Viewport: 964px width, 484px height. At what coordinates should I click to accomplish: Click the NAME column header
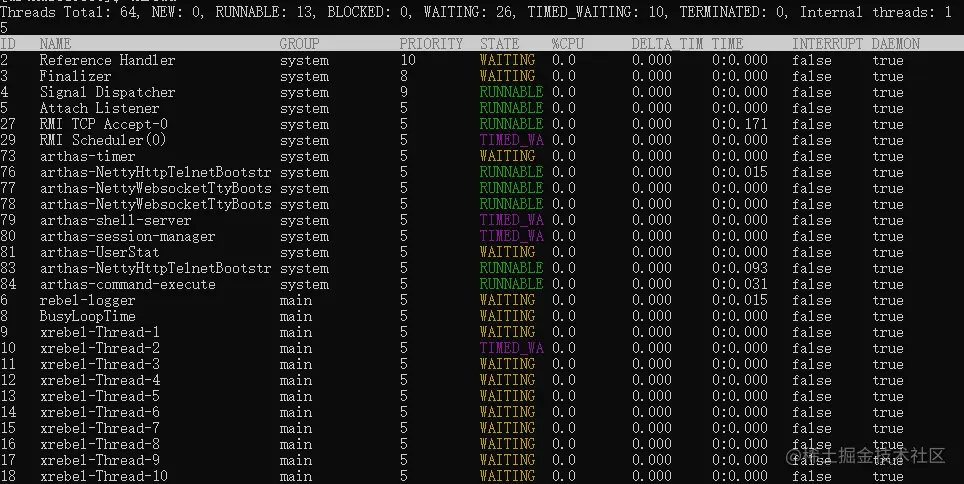tap(55, 44)
